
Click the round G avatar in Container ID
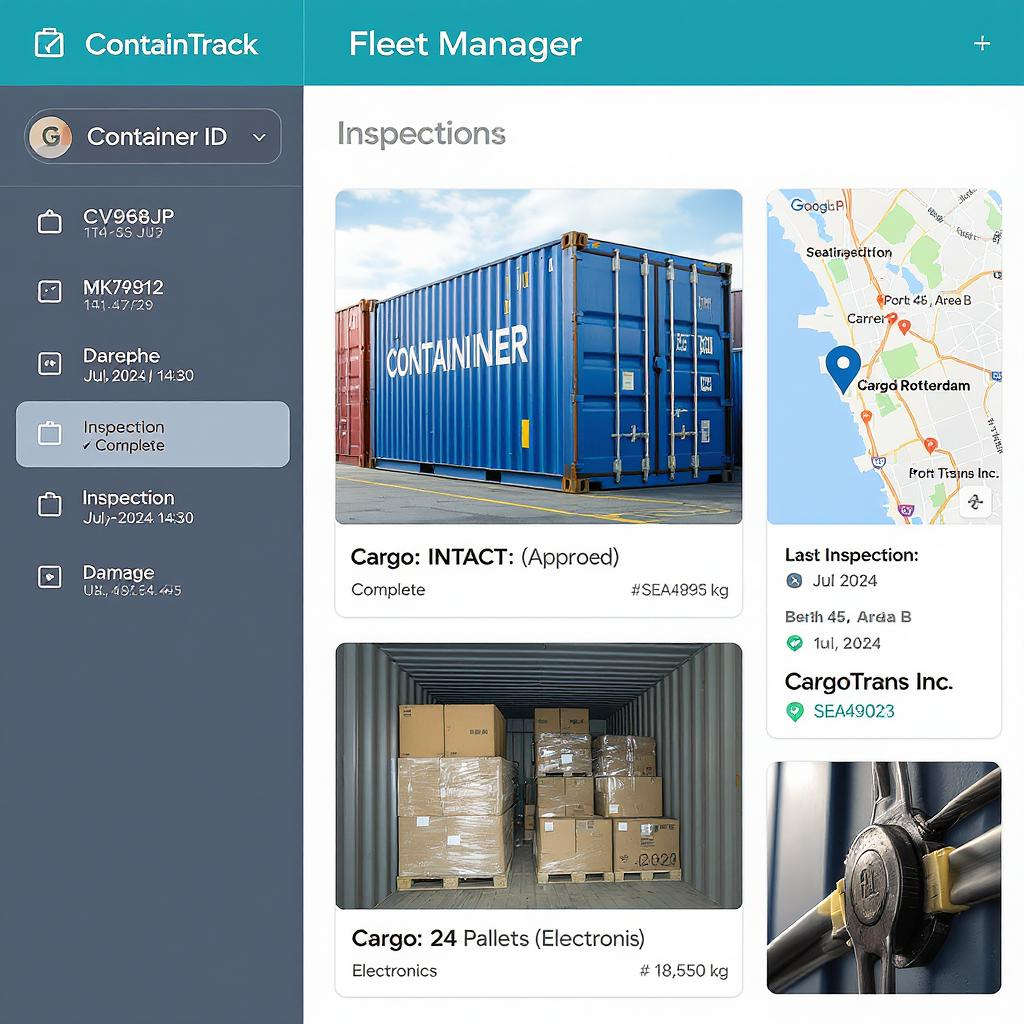click(50, 136)
